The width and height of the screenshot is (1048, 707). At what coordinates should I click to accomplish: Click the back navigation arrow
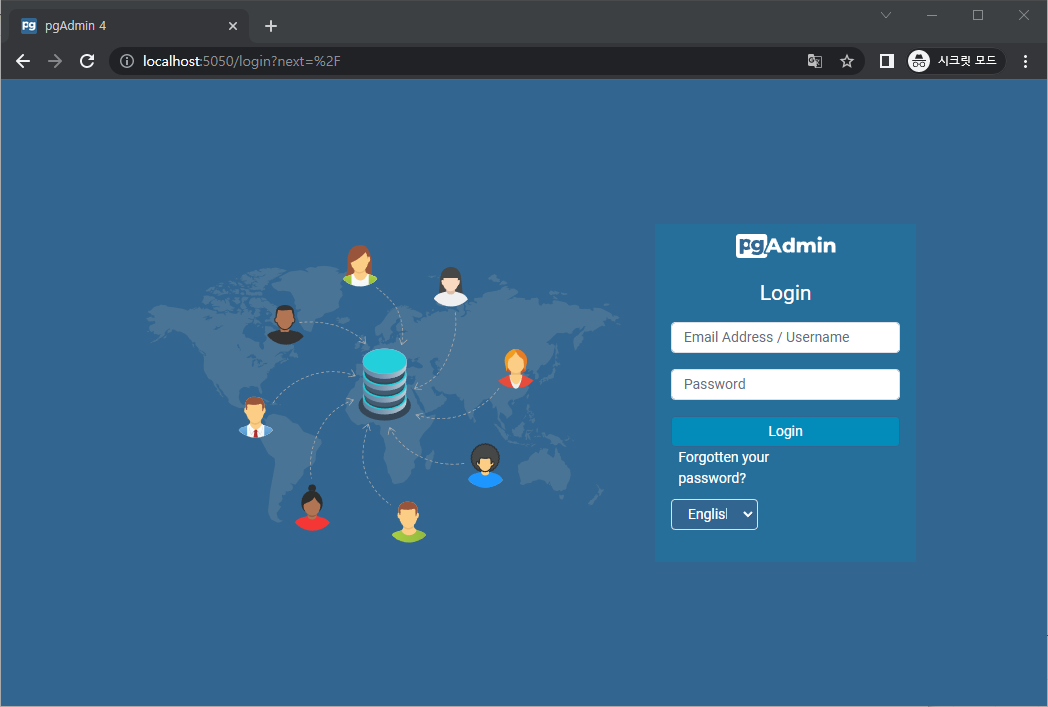coord(23,61)
